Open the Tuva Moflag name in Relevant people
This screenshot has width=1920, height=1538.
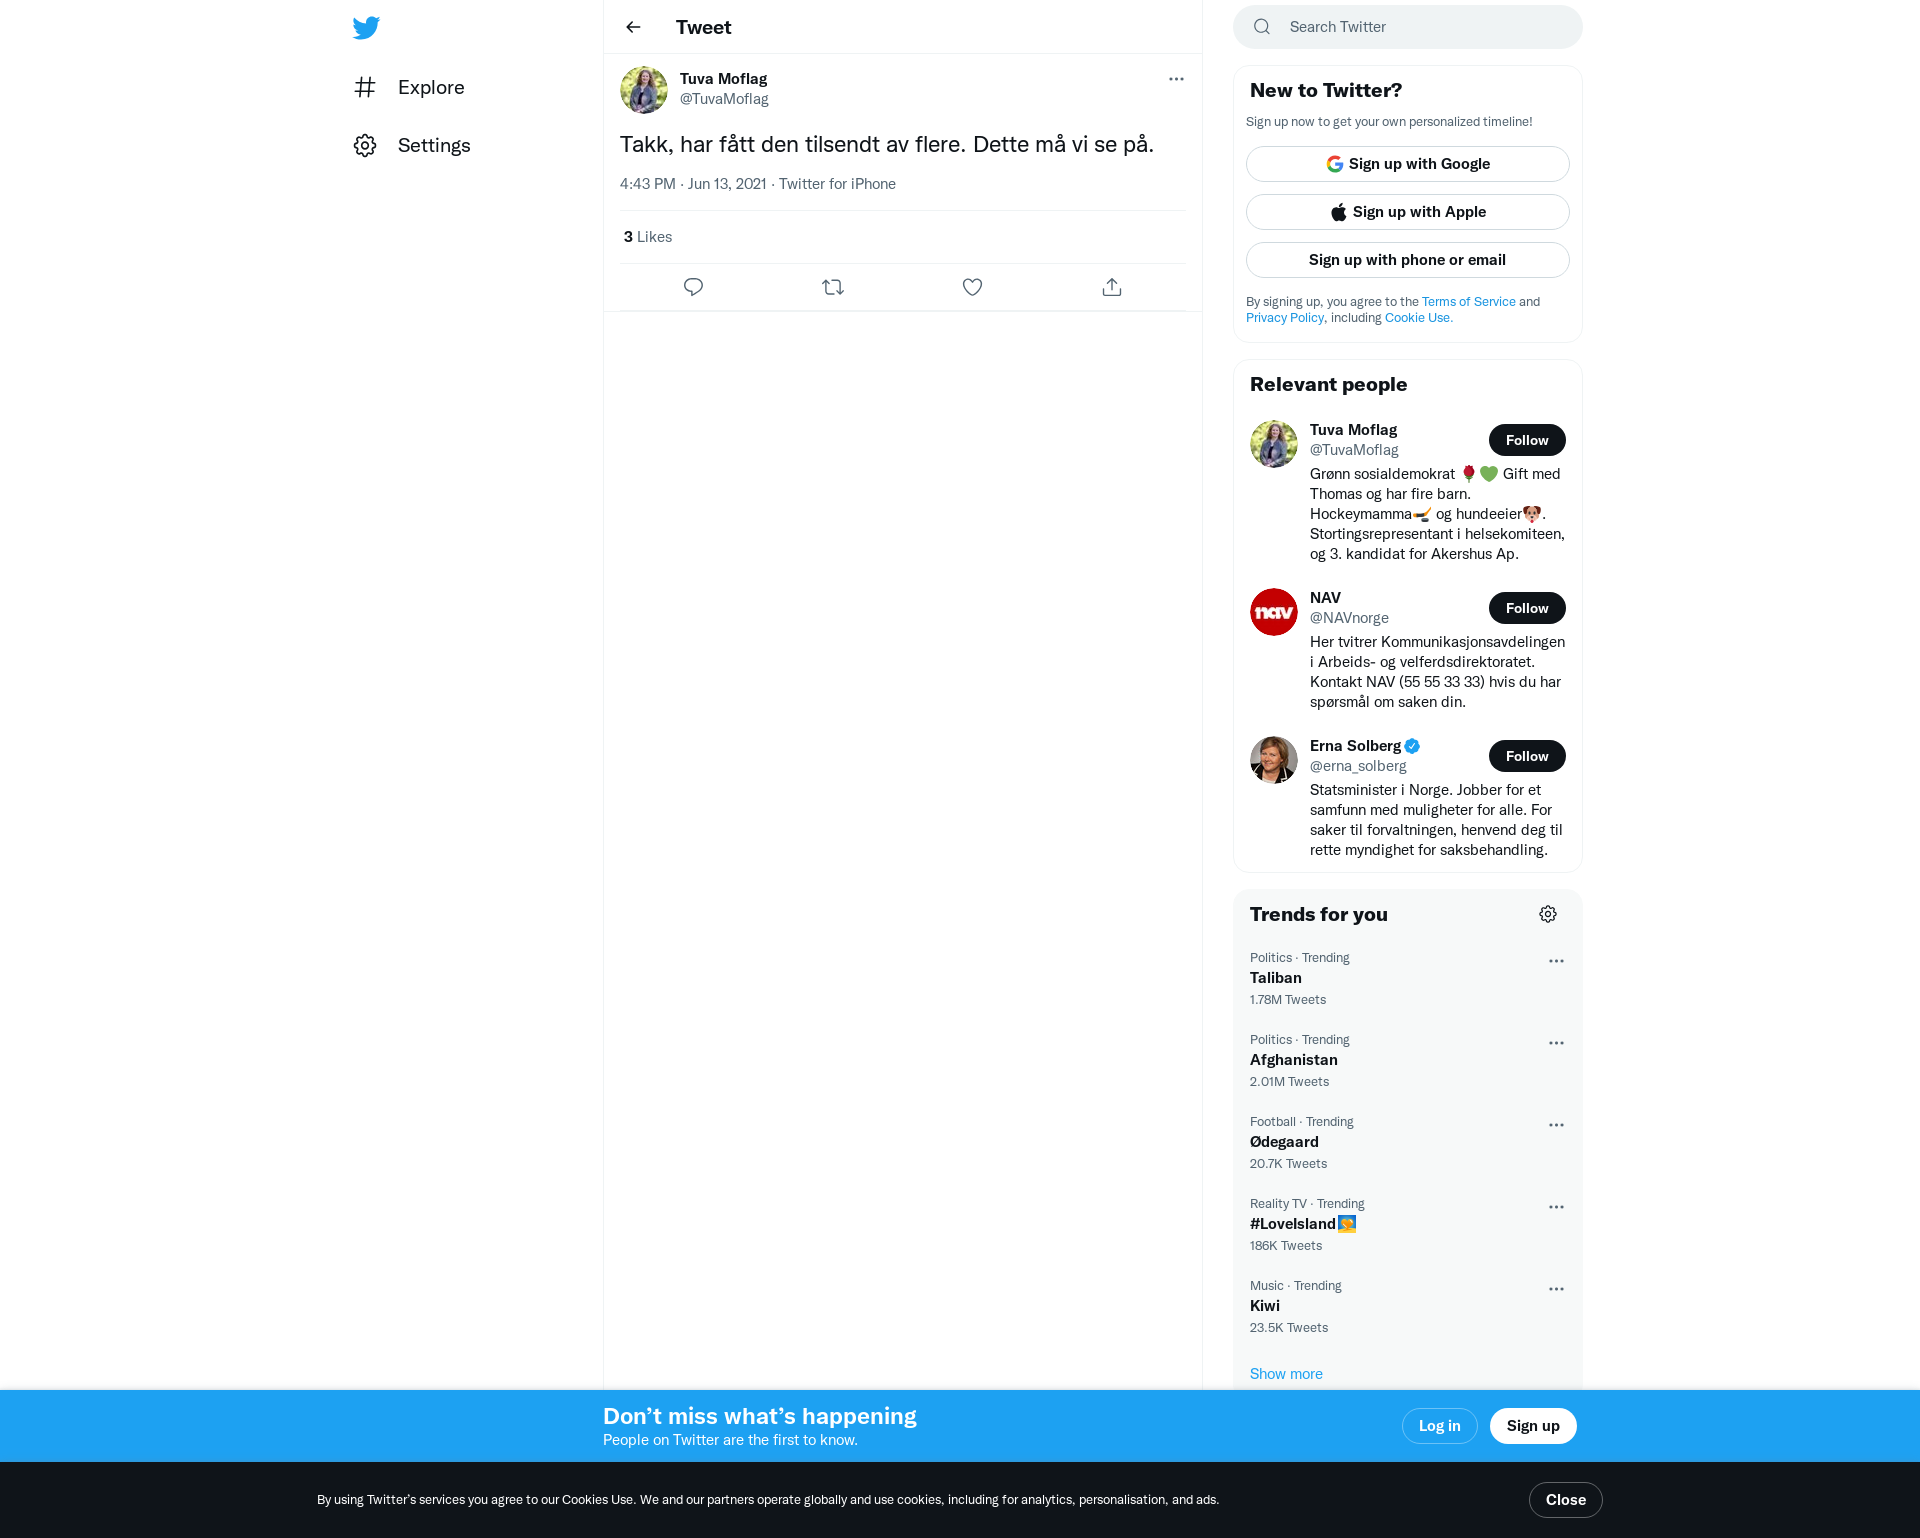[x=1353, y=430]
